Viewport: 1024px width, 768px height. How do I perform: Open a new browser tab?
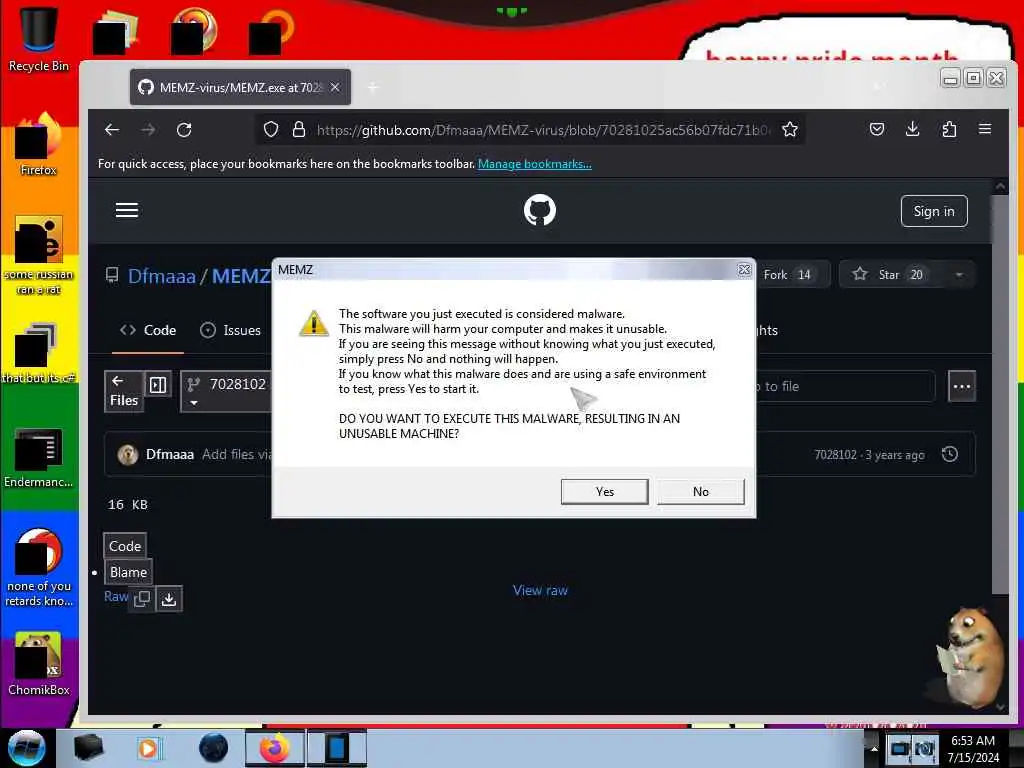[373, 88]
